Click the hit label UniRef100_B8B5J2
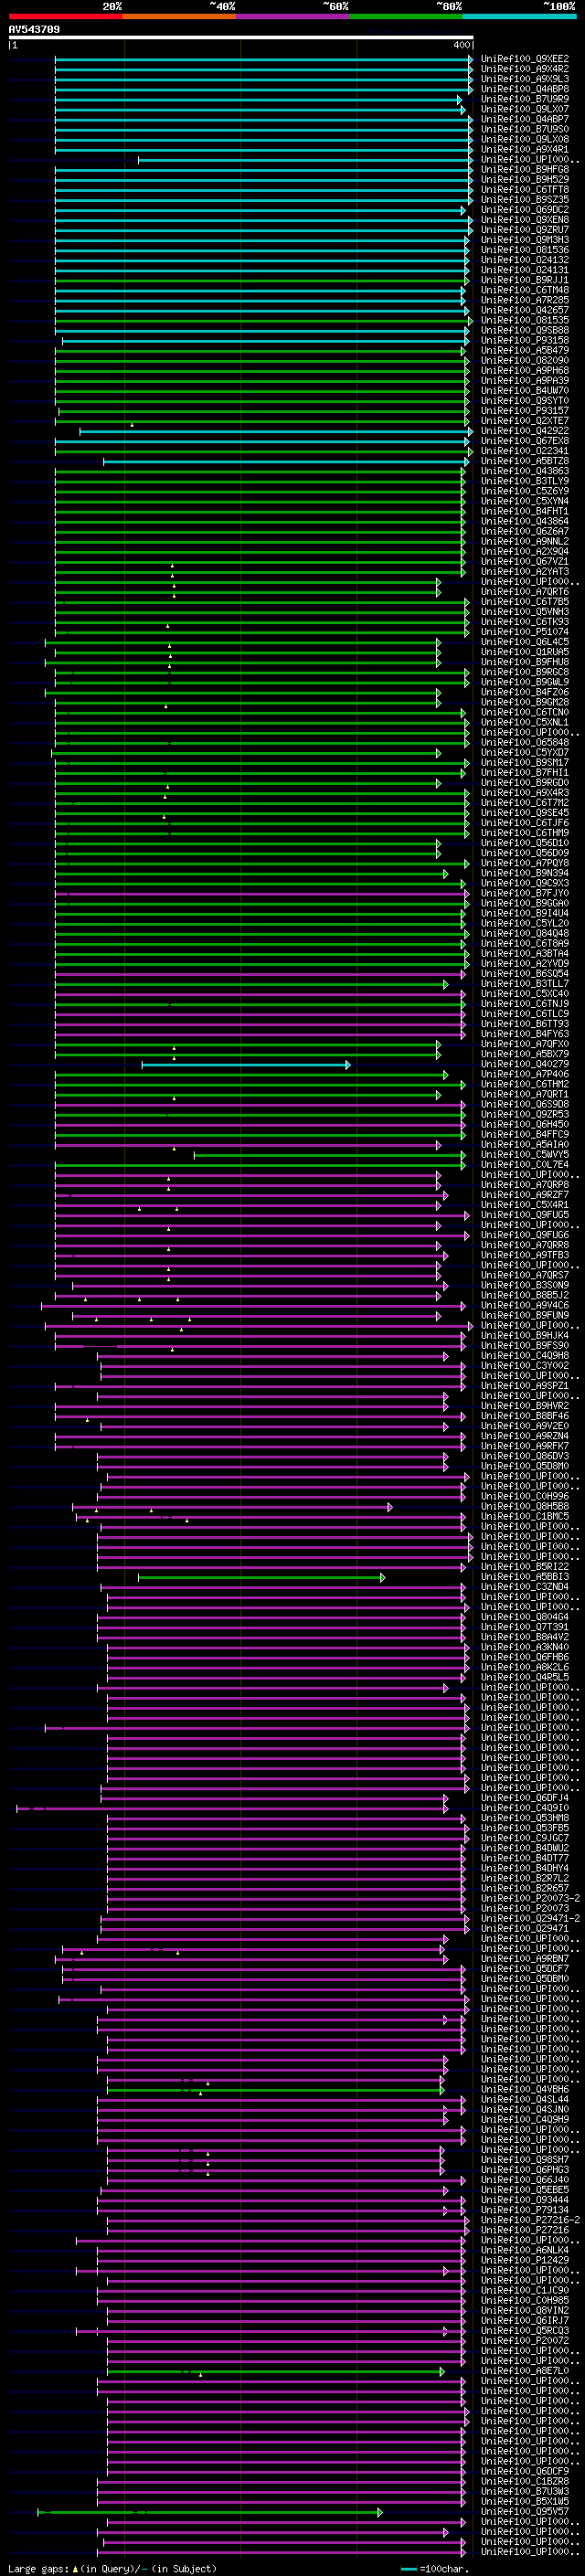Image resolution: width=585 pixels, height=2576 pixels. [x=525, y=1295]
